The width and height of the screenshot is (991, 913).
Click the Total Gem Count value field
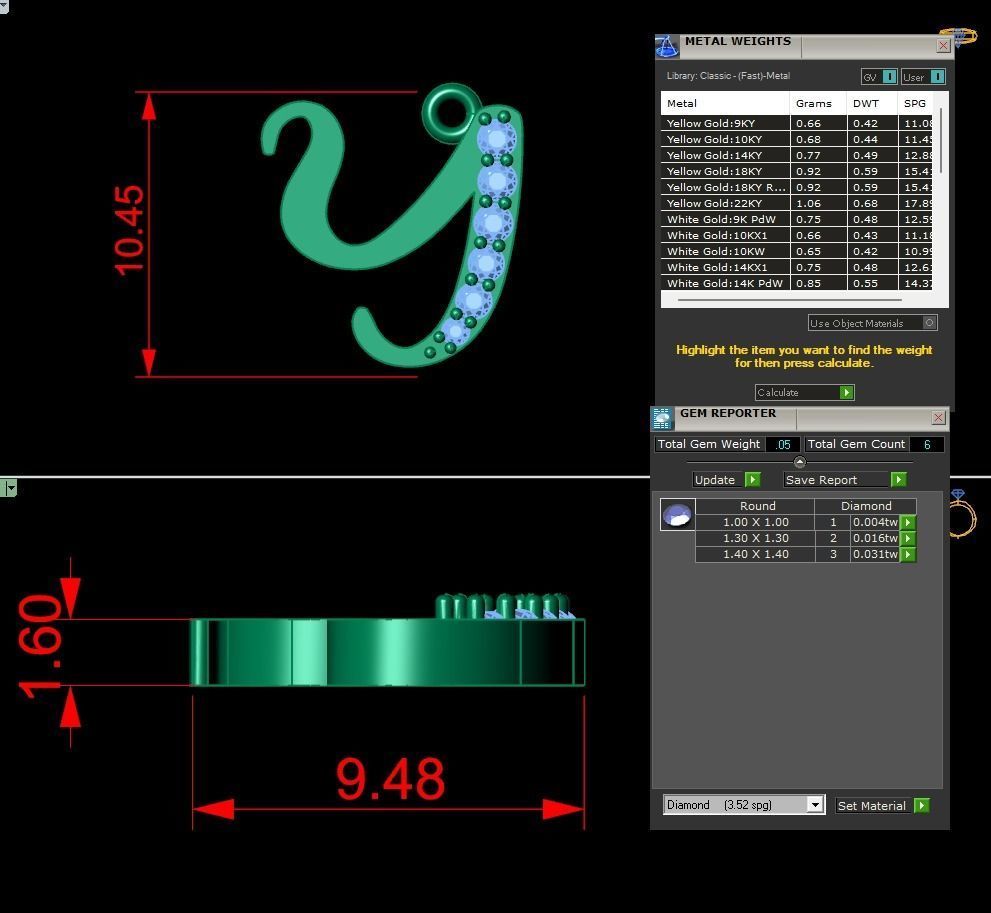[x=927, y=444]
